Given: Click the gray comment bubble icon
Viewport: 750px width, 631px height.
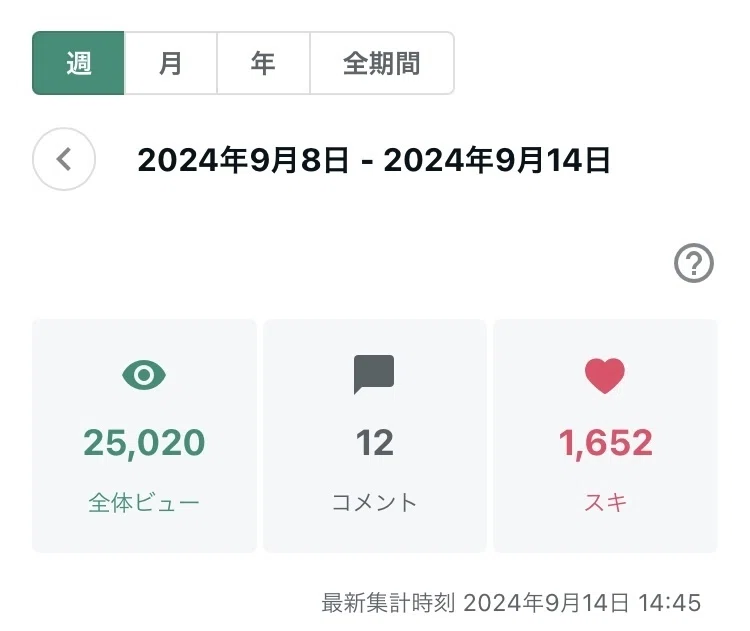Looking at the screenshot, I should [374, 375].
